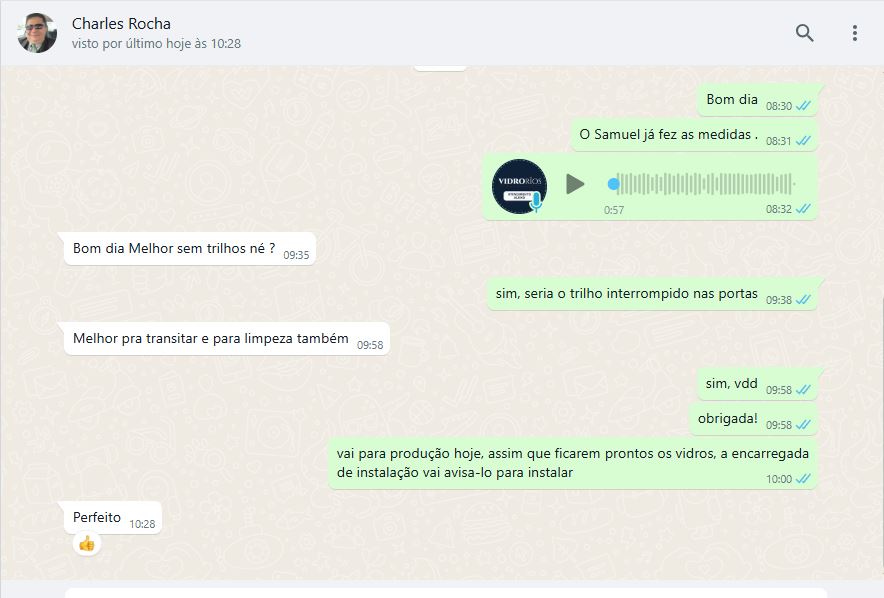Click the 'obrigada!' message bubble

tap(753, 419)
